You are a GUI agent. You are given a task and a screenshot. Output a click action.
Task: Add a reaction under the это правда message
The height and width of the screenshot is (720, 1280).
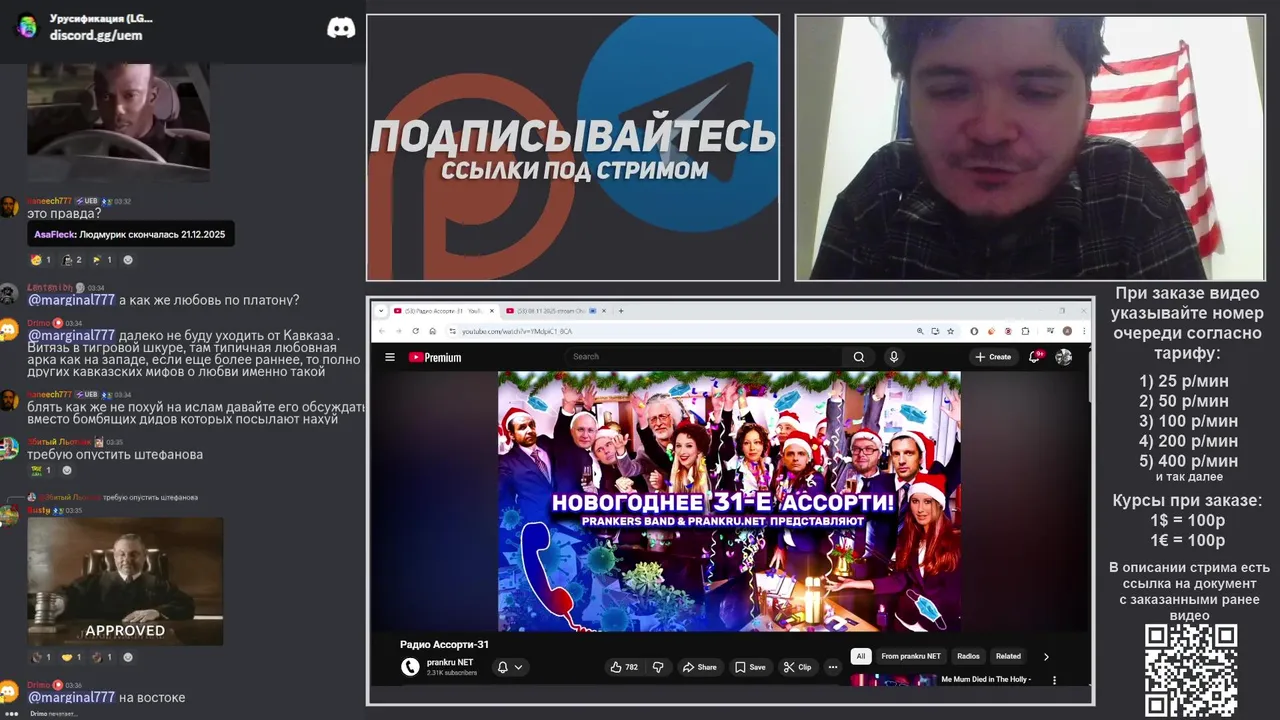pyautogui.click(x=127, y=260)
